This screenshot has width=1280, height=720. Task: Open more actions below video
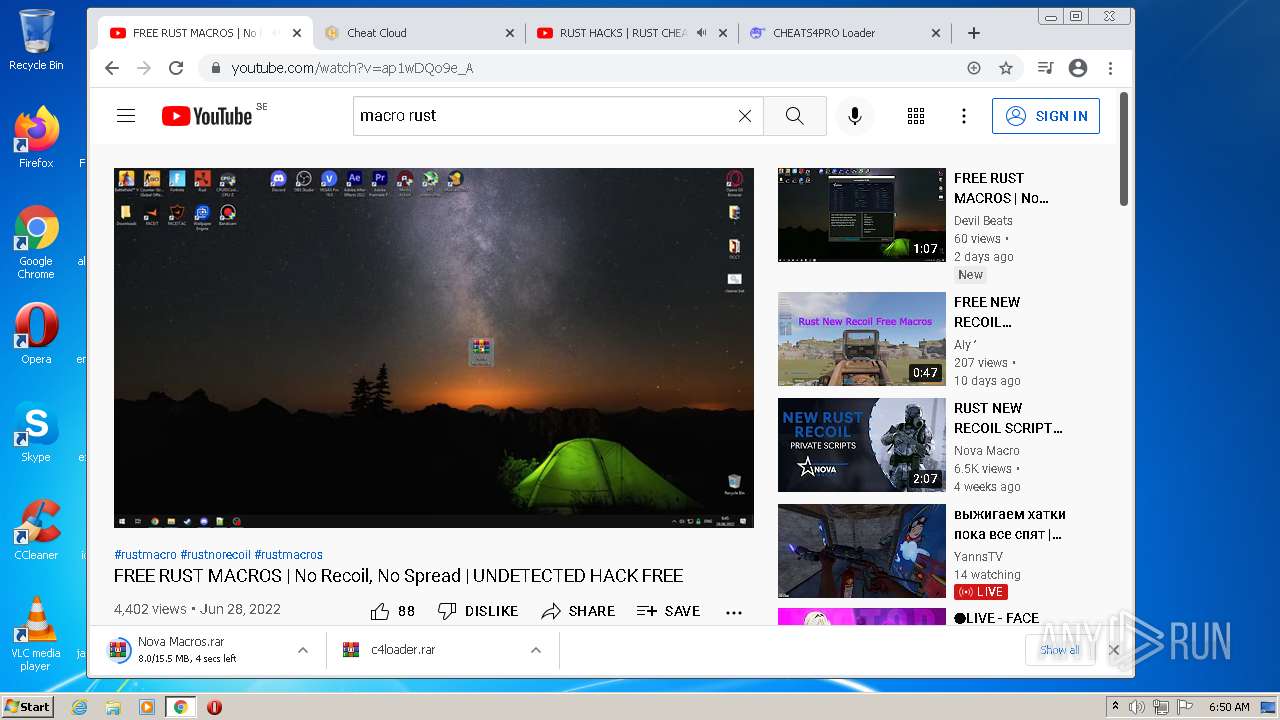coord(734,612)
